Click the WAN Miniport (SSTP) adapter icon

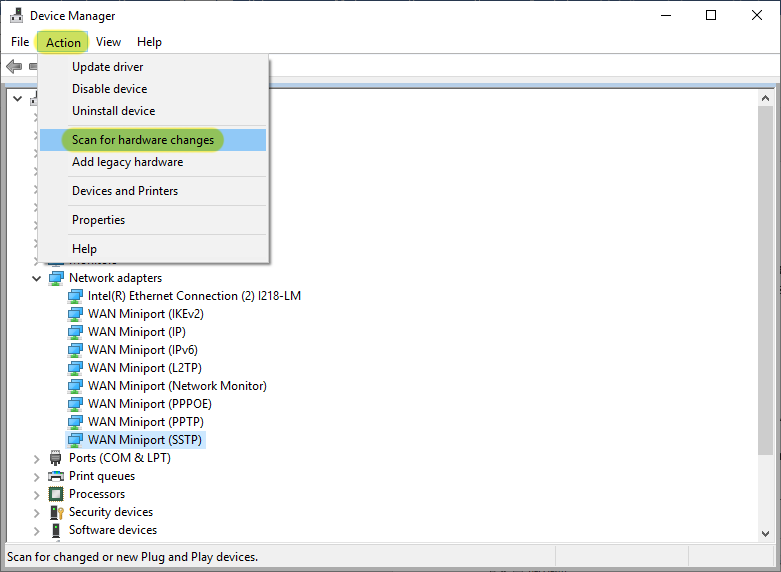pyautogui.click(x=75, y=439)
